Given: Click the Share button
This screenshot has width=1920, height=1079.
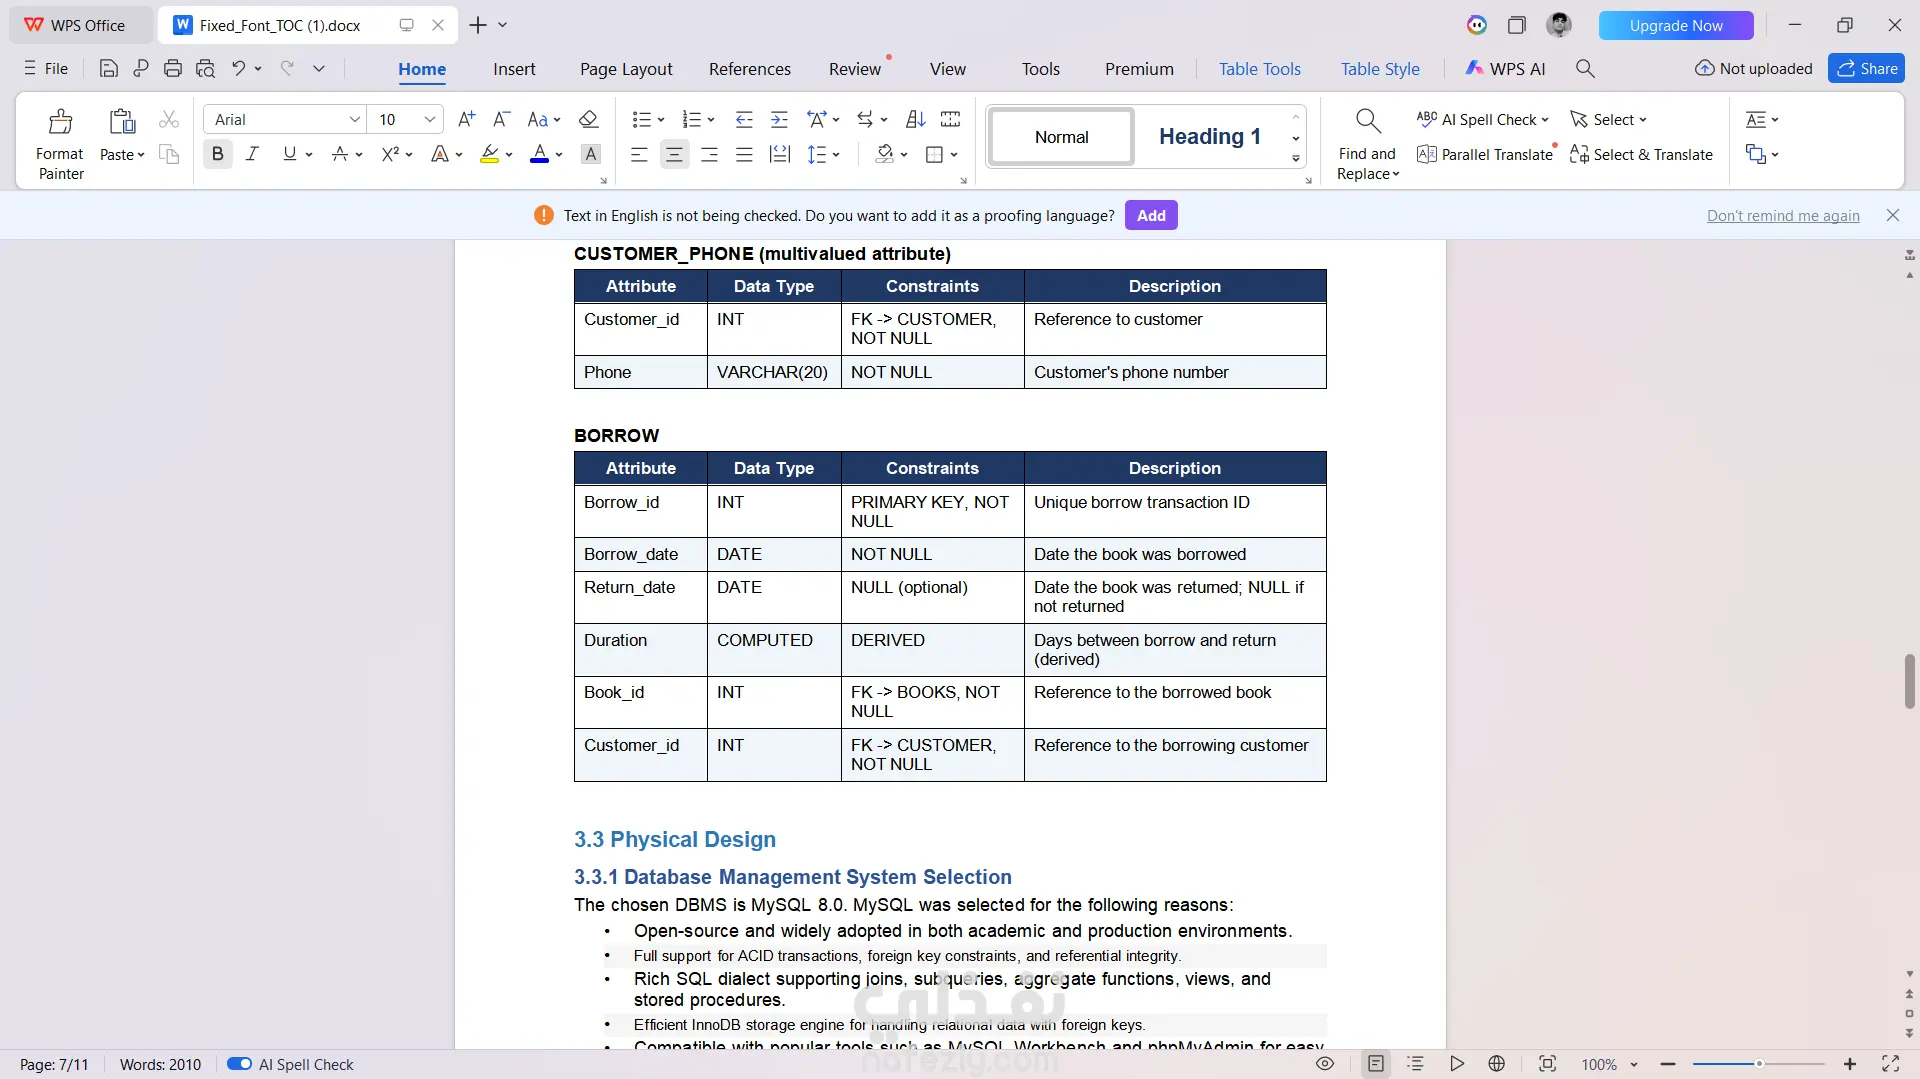Looking at the screenshot, I should coord(1866,69).
